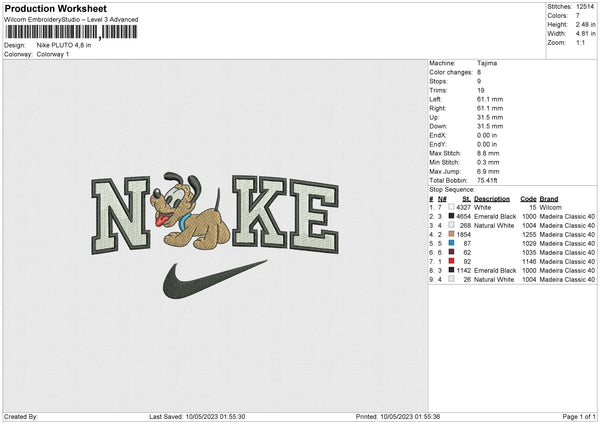This screenshot has width=600, height=424.
Task: Click the Printed timestamp 10/05/2023 01:55:36
Action: [410, 417]
